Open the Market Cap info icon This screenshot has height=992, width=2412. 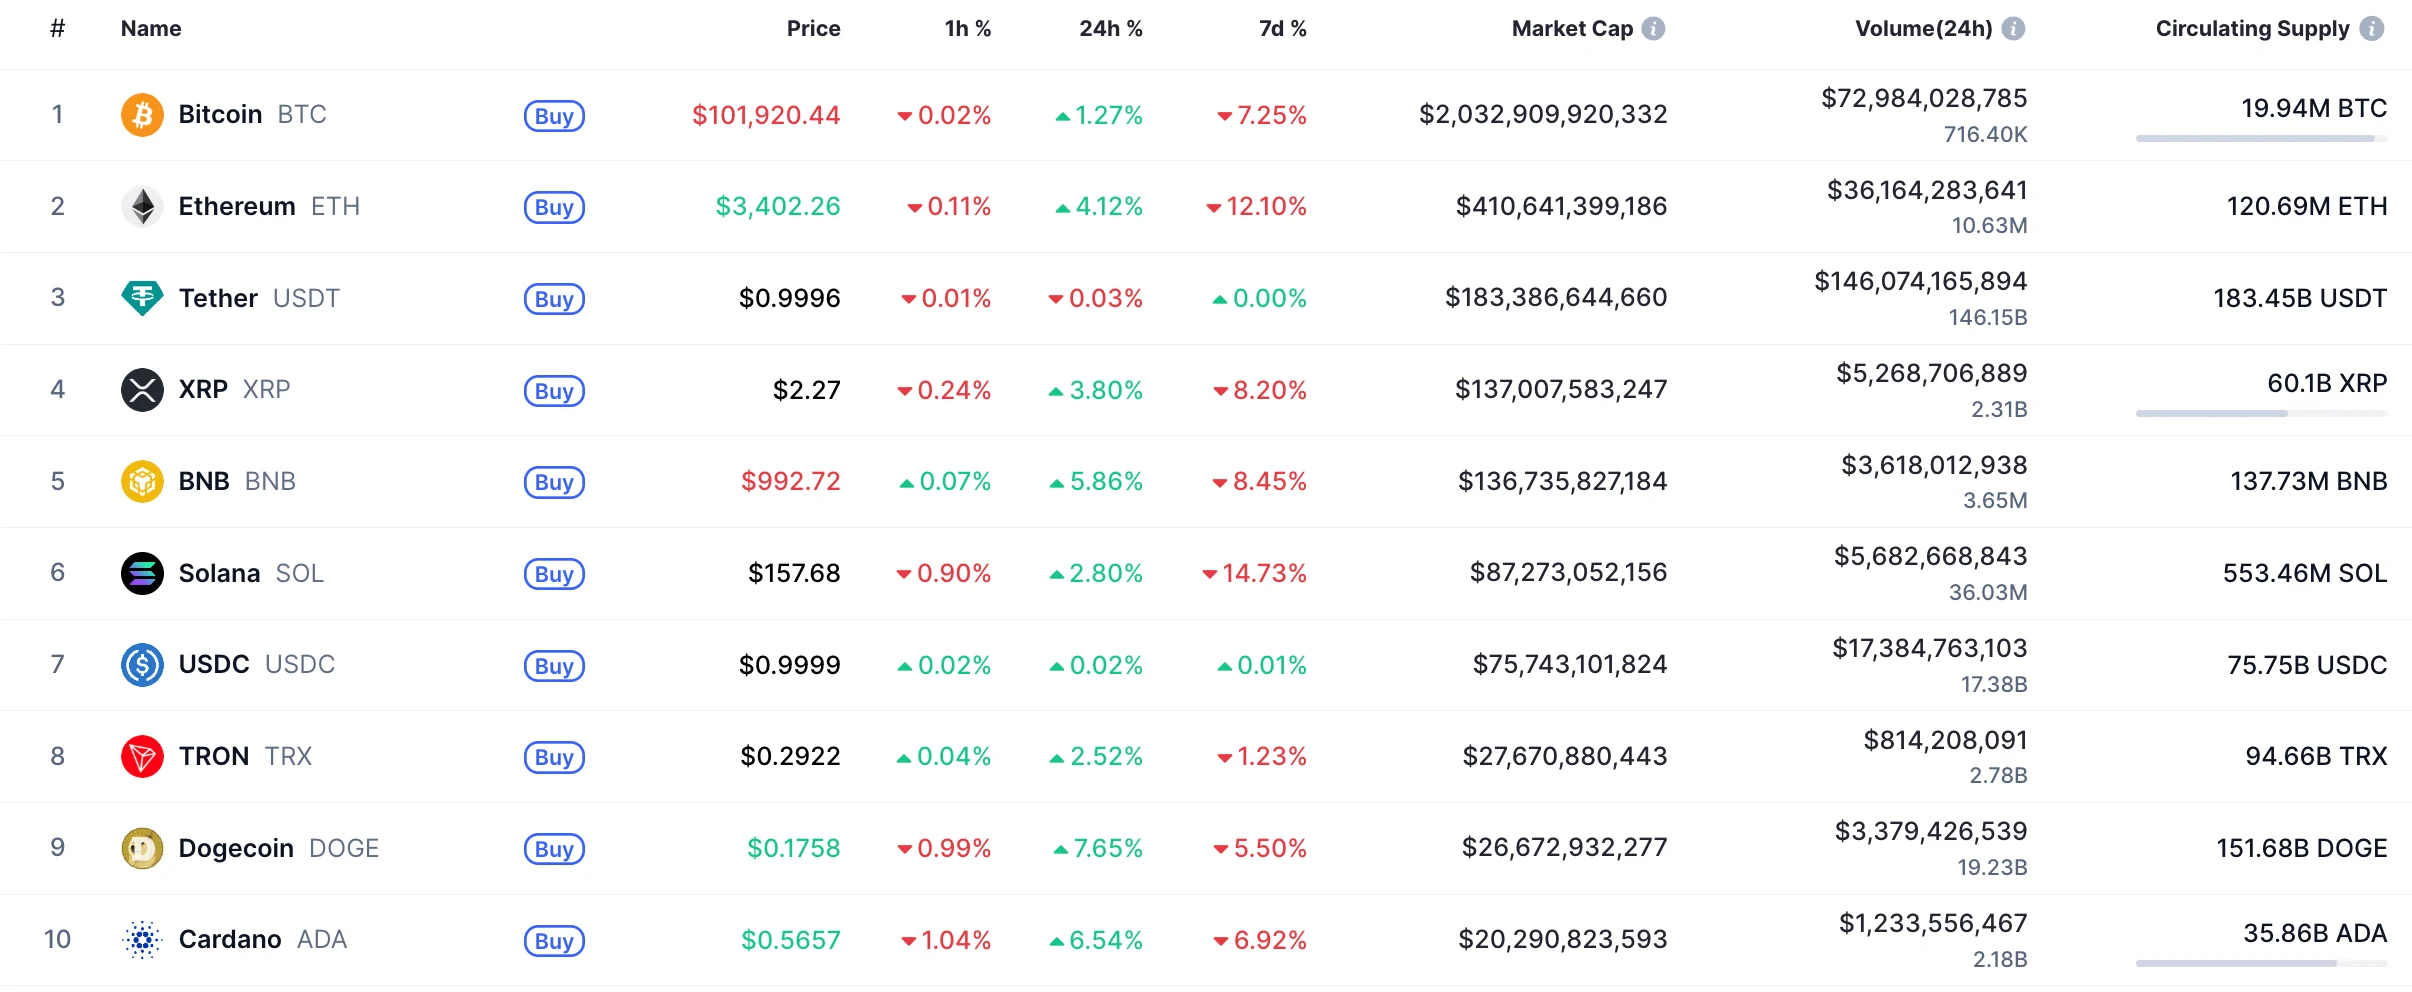coord(1654,29)
